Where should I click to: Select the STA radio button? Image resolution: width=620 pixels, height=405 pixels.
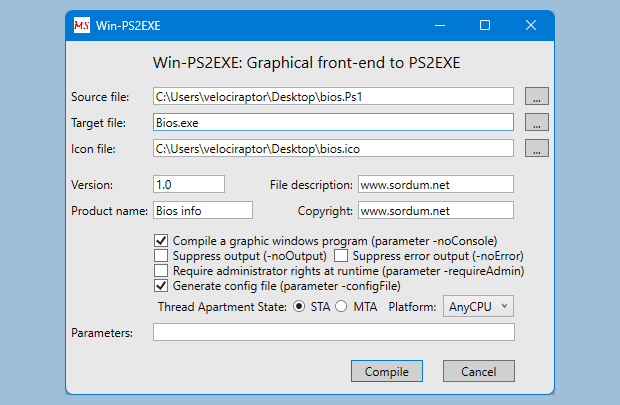tap(299, 307)
